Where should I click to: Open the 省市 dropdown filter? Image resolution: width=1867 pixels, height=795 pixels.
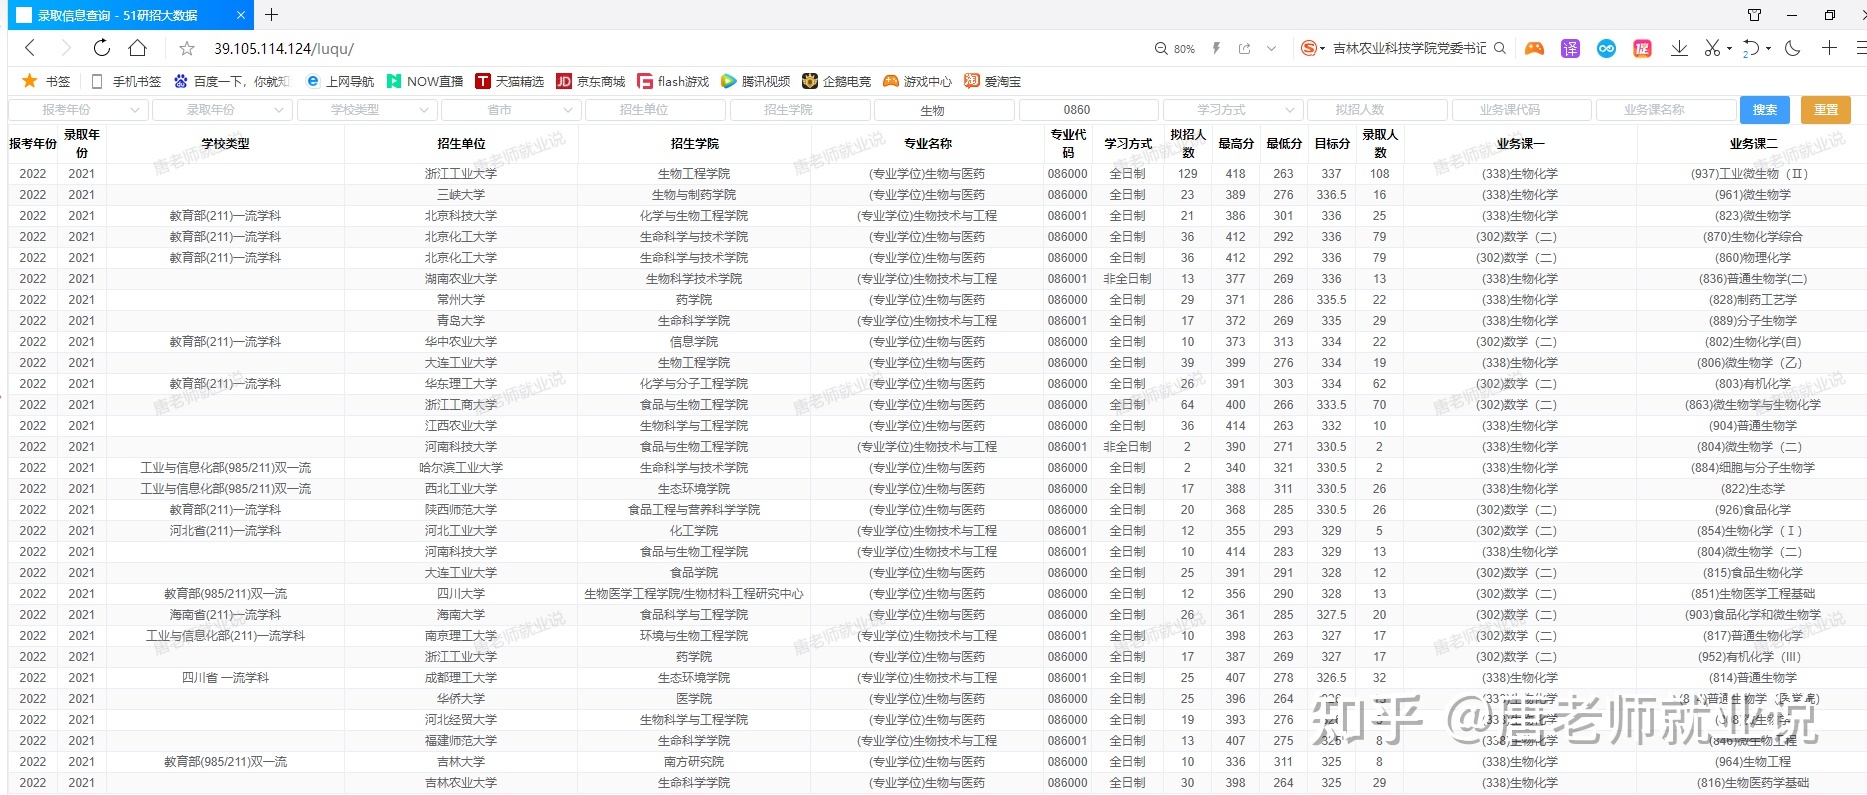click(x=510, y=110)
